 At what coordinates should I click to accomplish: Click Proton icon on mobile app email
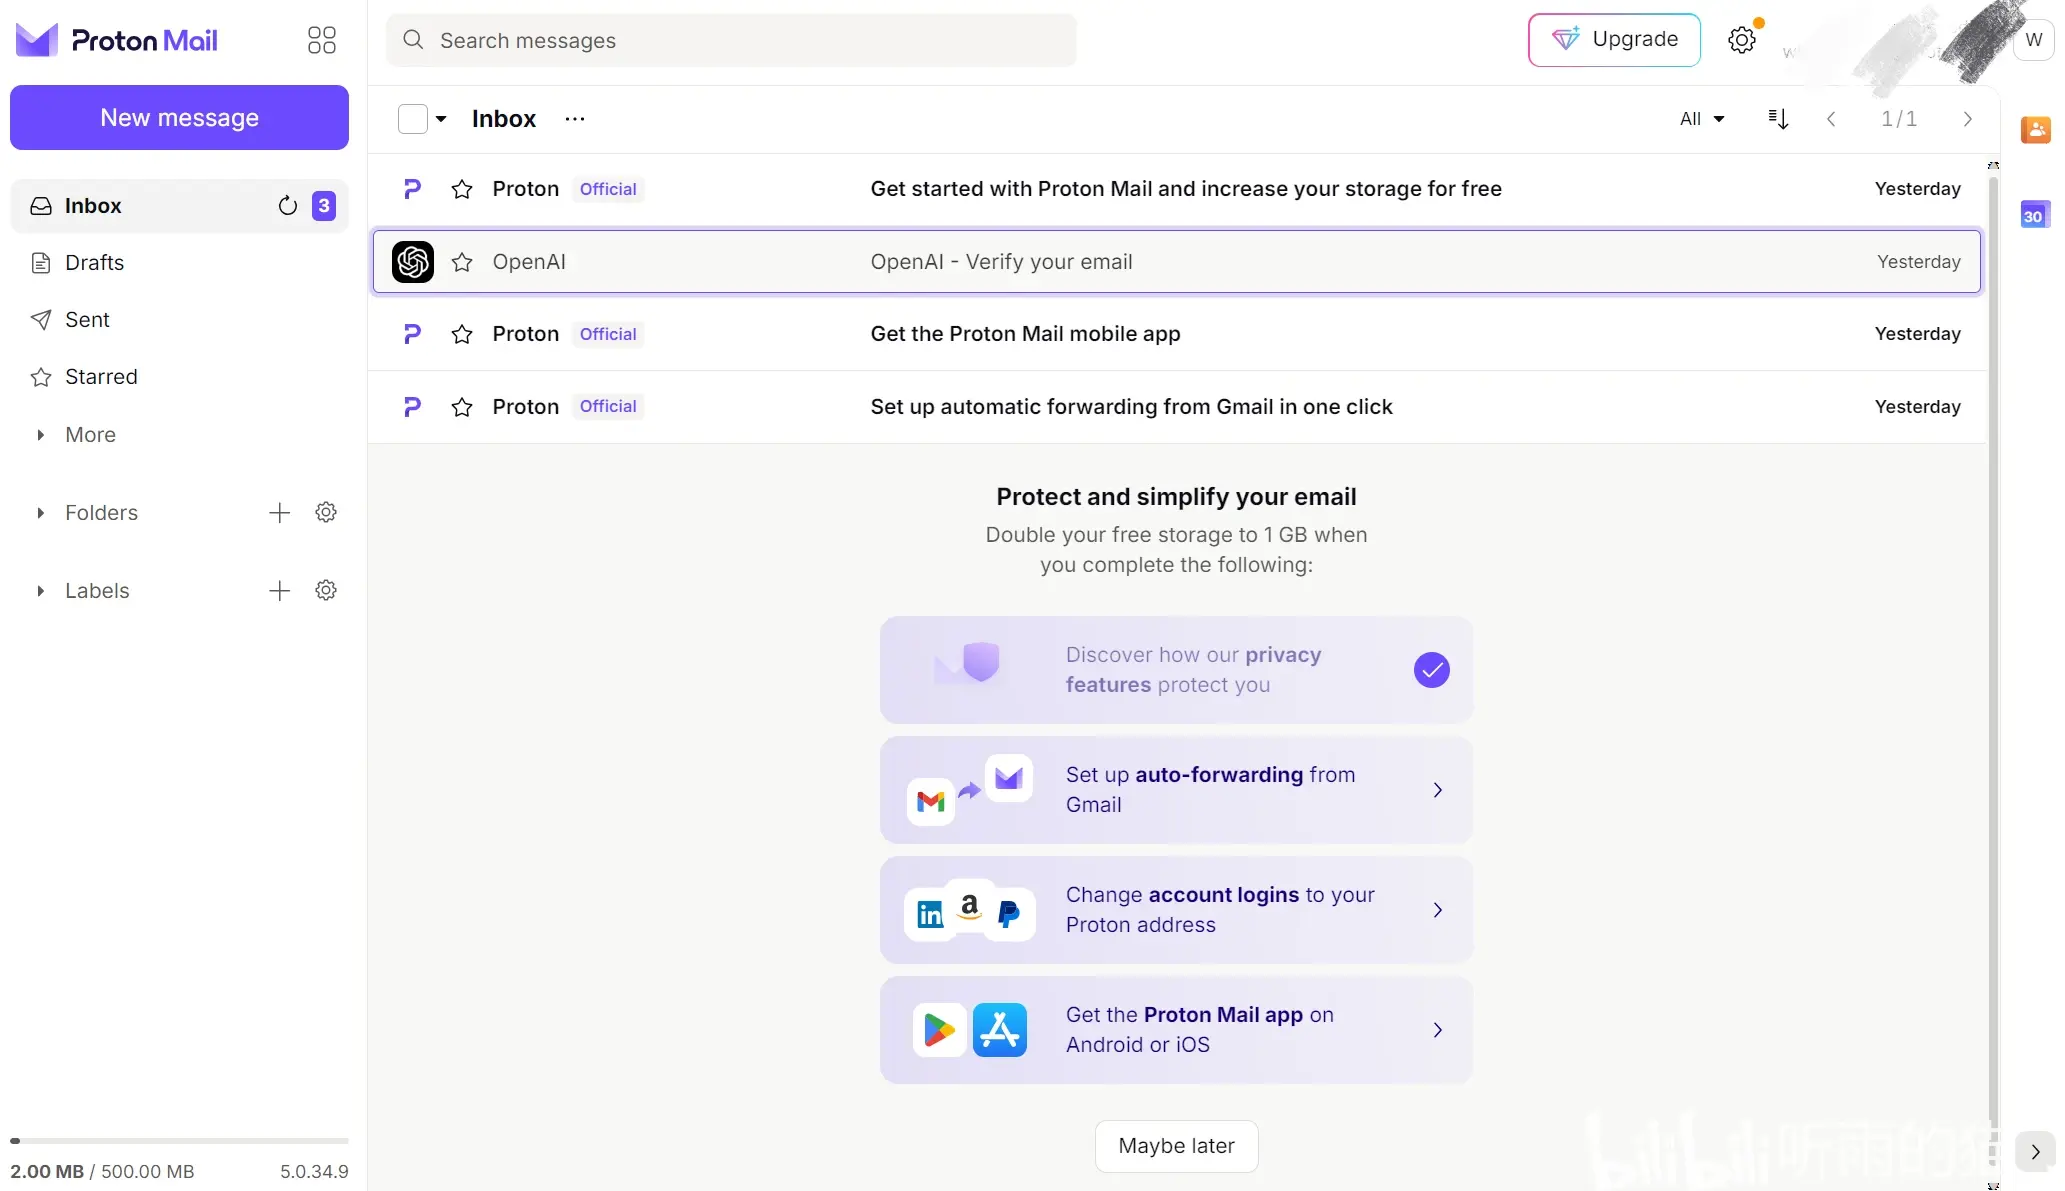coord(412,334)
